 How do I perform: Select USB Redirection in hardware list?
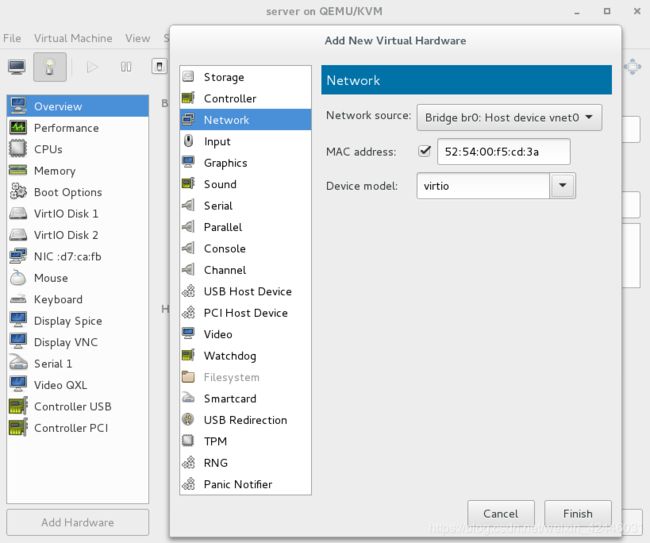245,420
